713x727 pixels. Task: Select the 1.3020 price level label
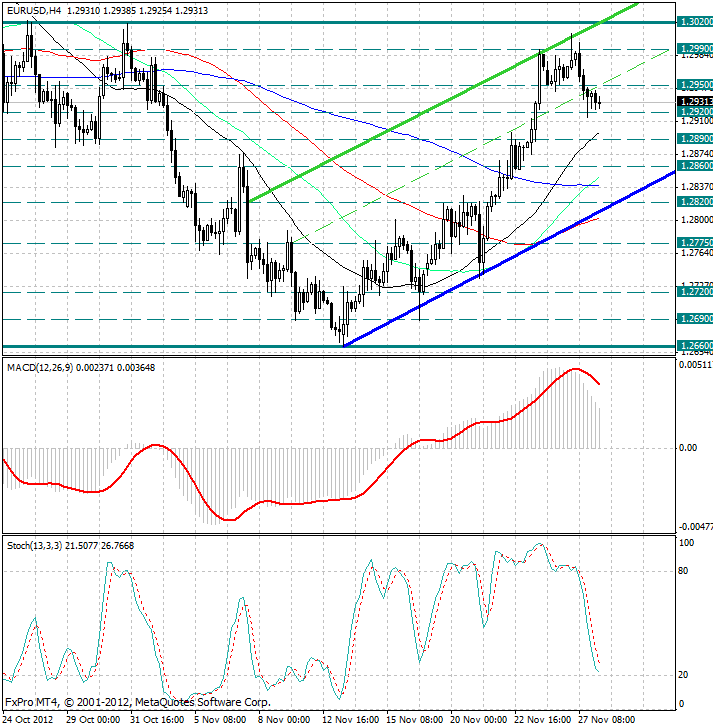coord(694,22)
